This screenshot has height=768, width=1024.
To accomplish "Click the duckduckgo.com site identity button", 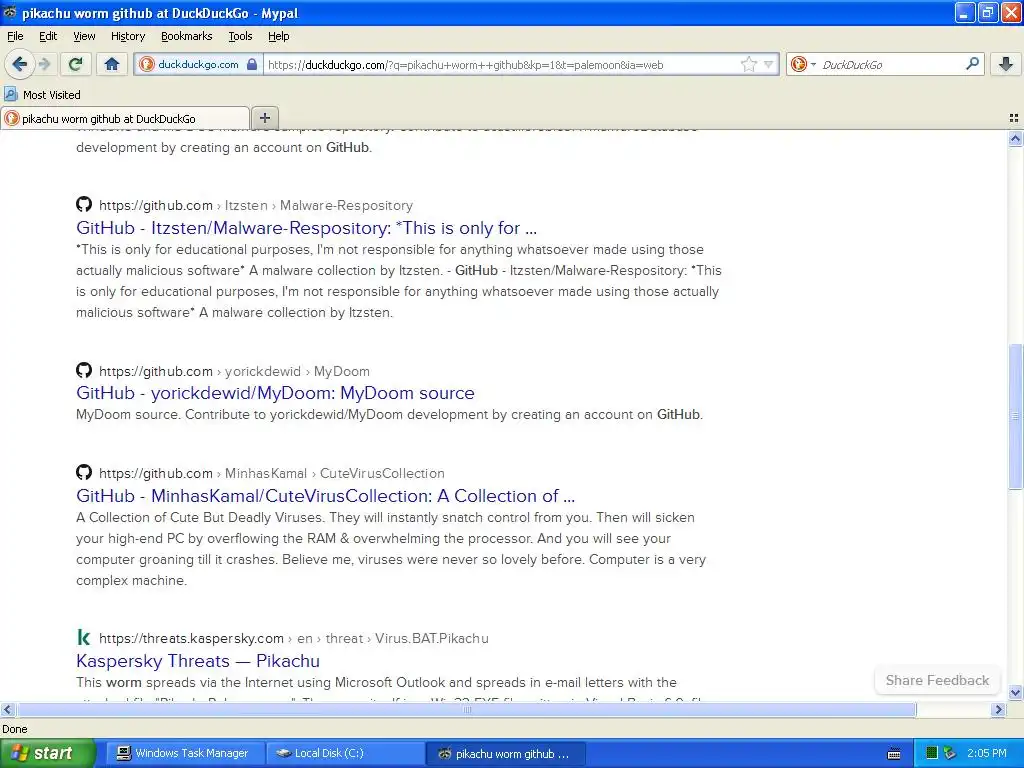I will click(x=198, y=64).
